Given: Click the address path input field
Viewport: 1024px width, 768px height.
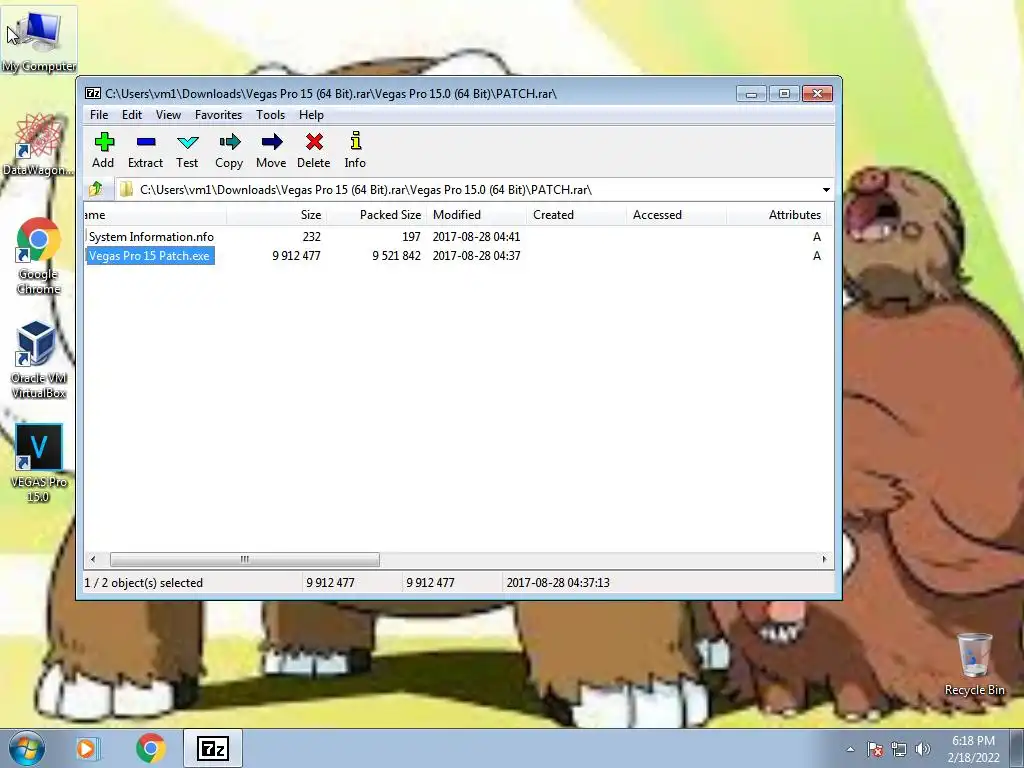Looking at the screenshot, I should (477, 190).
